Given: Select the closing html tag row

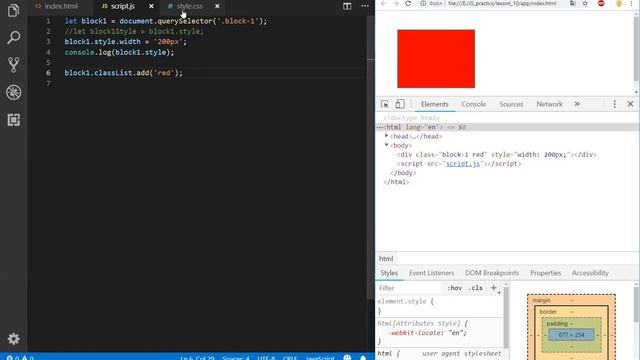Looking at the screenshot, I should coord(396,182).
